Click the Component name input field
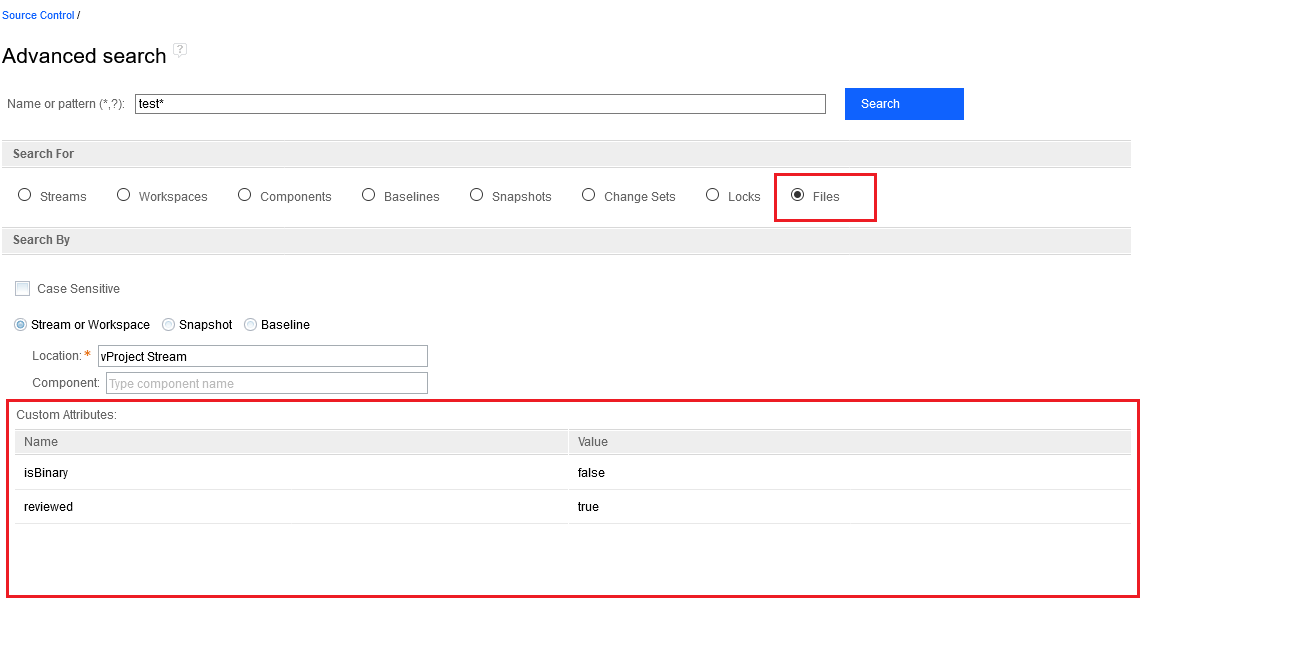Image resolution: width=1292 pixels, height=669 pixels. [x=266, y=383]
